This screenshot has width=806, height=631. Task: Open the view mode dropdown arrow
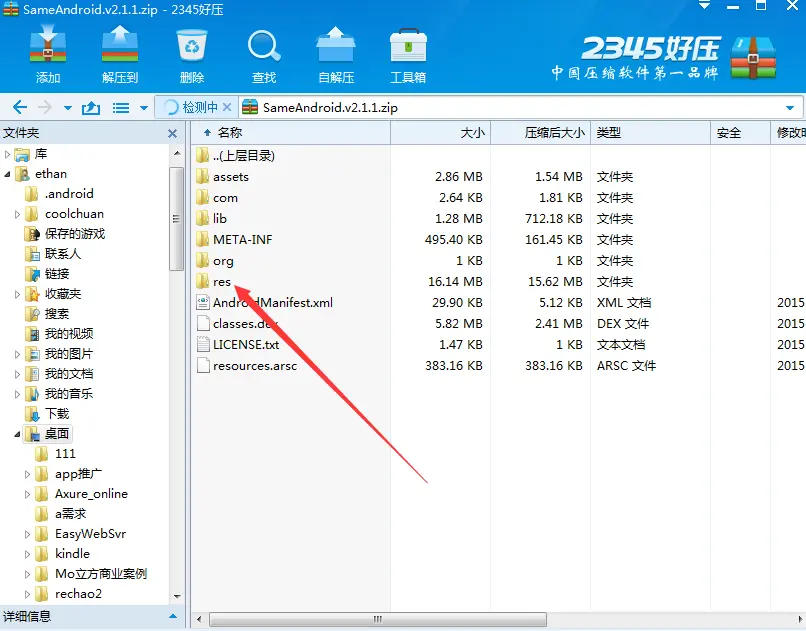tap(144, 108)
